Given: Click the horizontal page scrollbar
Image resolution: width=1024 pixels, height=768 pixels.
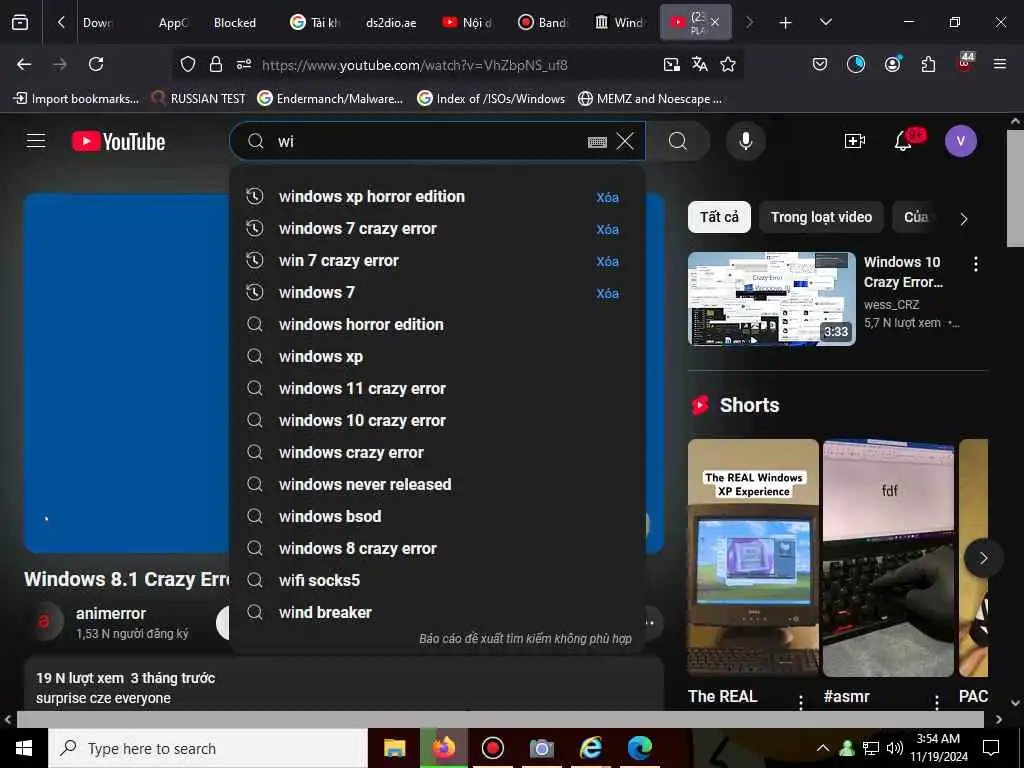Looking at the screenshot, I should click(500, 719).
